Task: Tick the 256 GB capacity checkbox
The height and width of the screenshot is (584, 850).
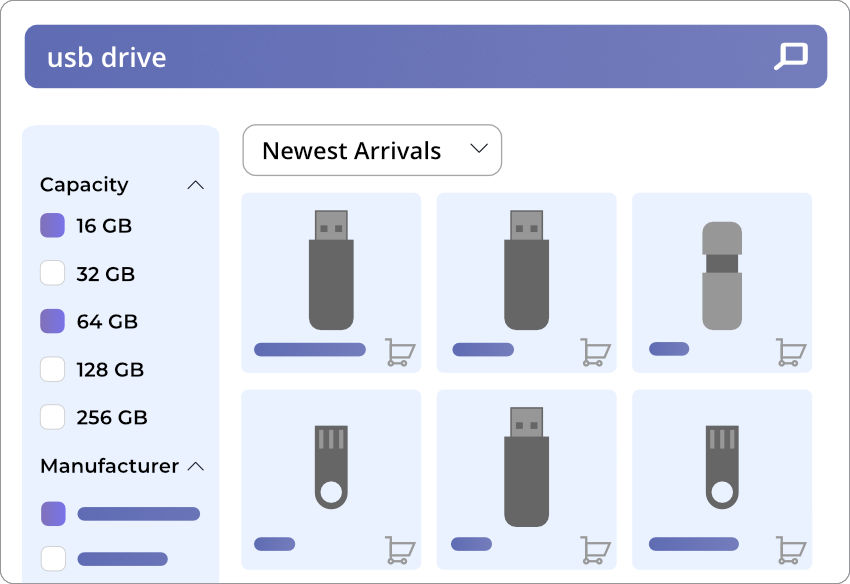Action: click(x=53, y=417)
